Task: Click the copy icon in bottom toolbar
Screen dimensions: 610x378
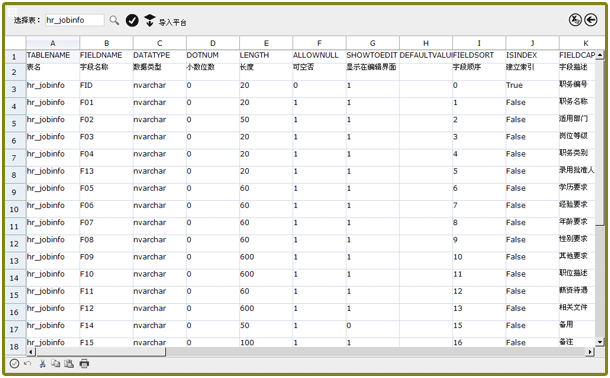Action: pyautogui.click(x=56, y=364)
